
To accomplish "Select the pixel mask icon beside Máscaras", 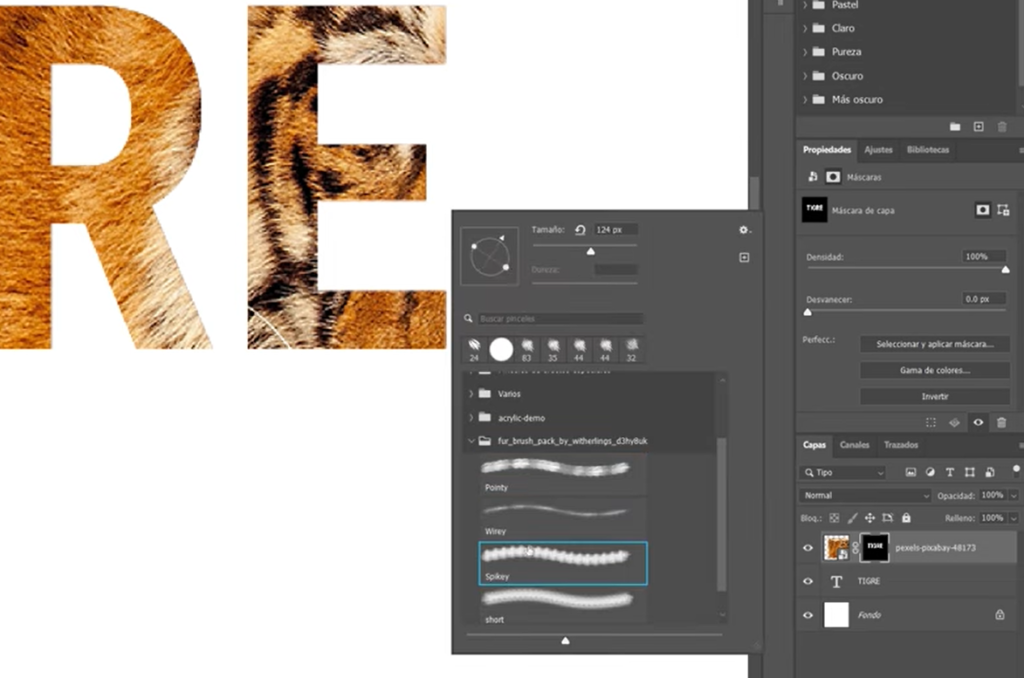I will pos(833,176).
